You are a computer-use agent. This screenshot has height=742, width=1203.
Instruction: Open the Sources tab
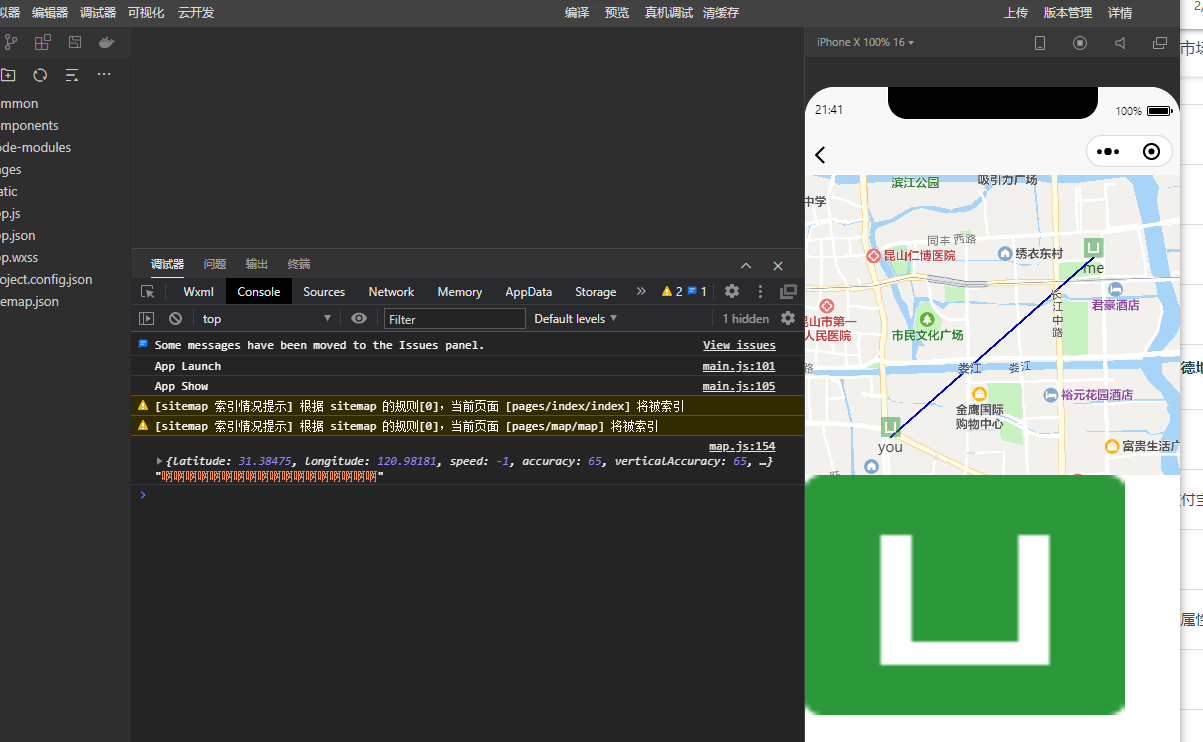(324, 292)
